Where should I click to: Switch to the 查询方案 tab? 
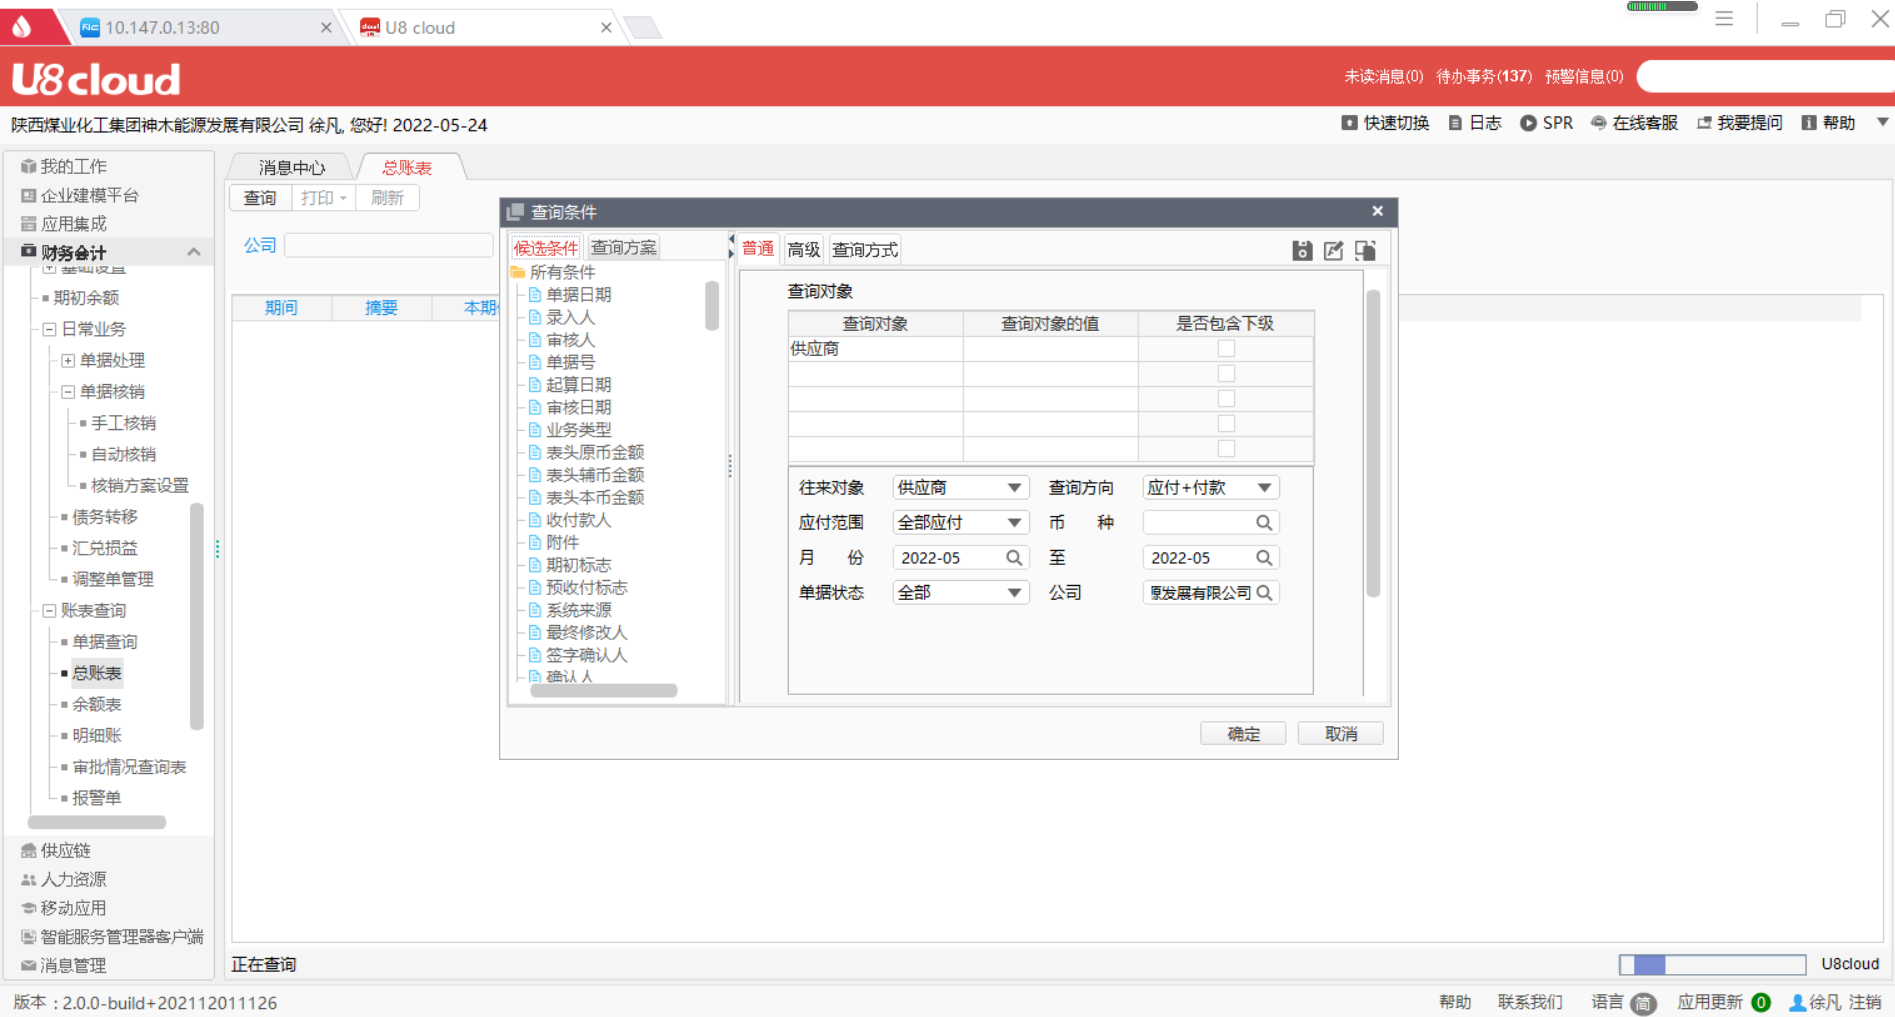point(623,247)
